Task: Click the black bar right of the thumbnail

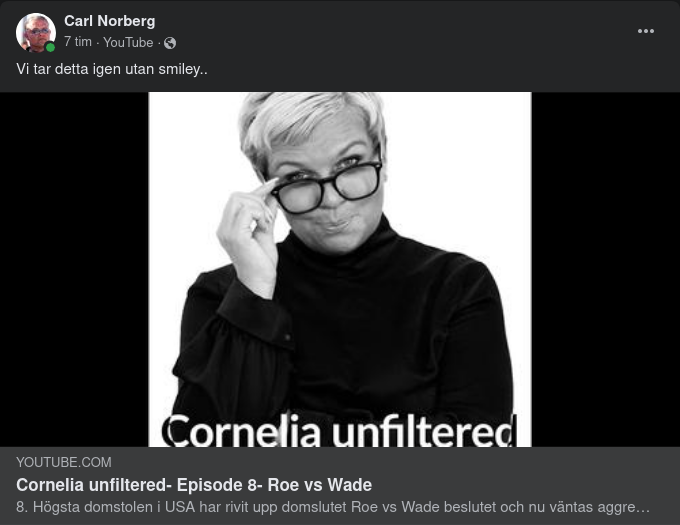Action: point(605,269)
